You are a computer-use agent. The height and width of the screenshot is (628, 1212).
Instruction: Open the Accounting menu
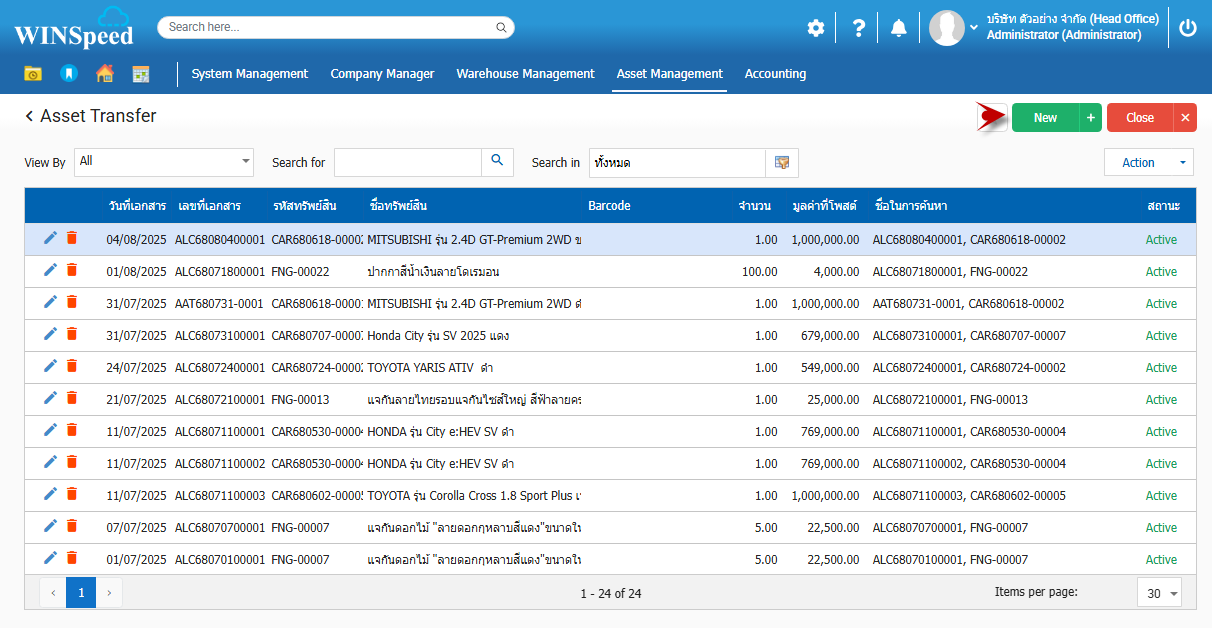[775, 73]
